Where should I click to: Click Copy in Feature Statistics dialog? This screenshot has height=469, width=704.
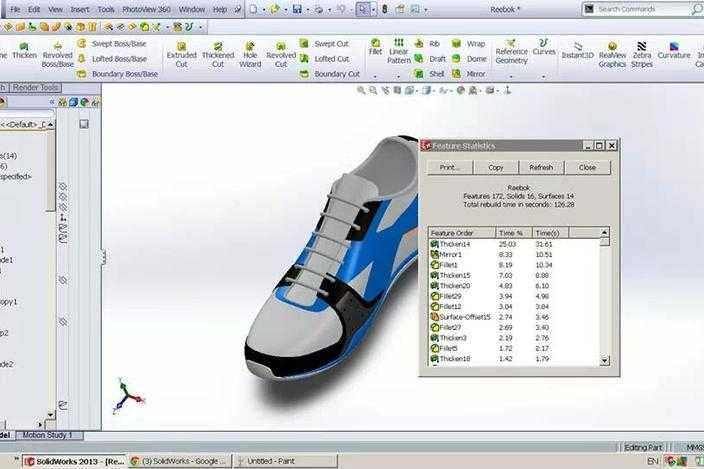tap(496, 167)
